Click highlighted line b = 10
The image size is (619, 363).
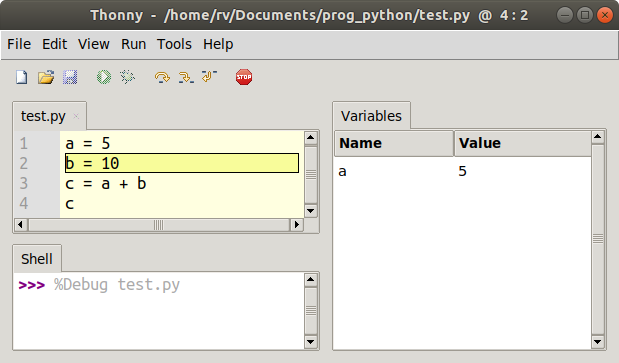[x=182, y=163]
